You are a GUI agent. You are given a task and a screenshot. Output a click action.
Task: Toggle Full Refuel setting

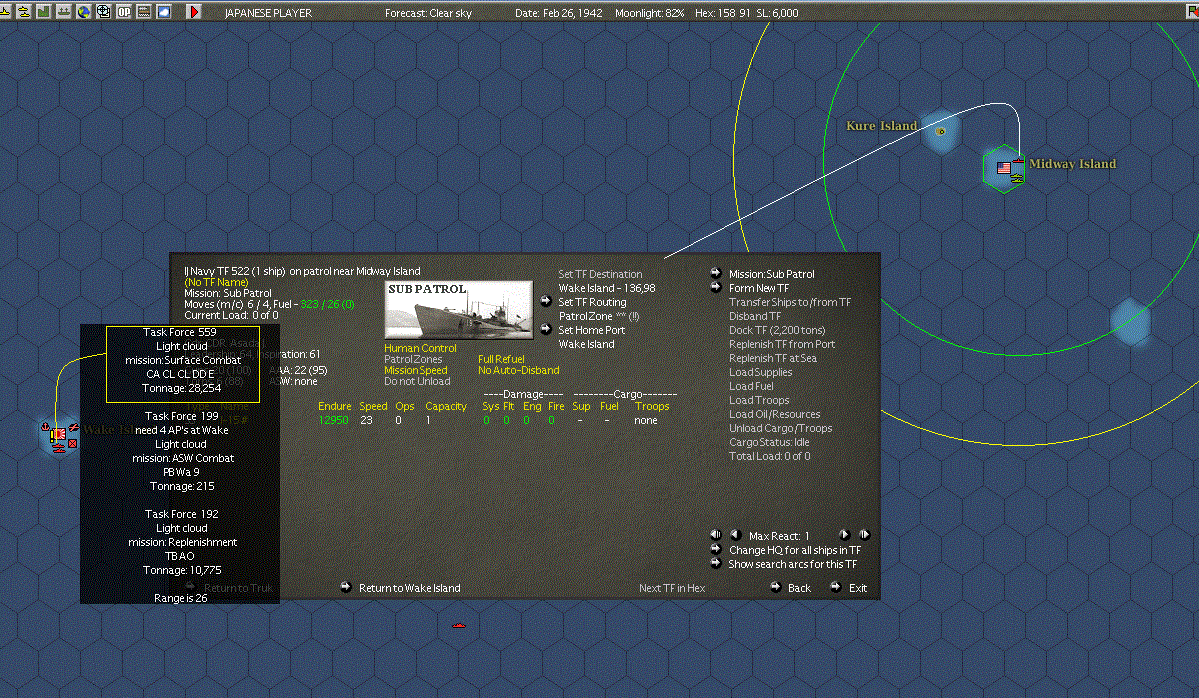tap(501, 359)
